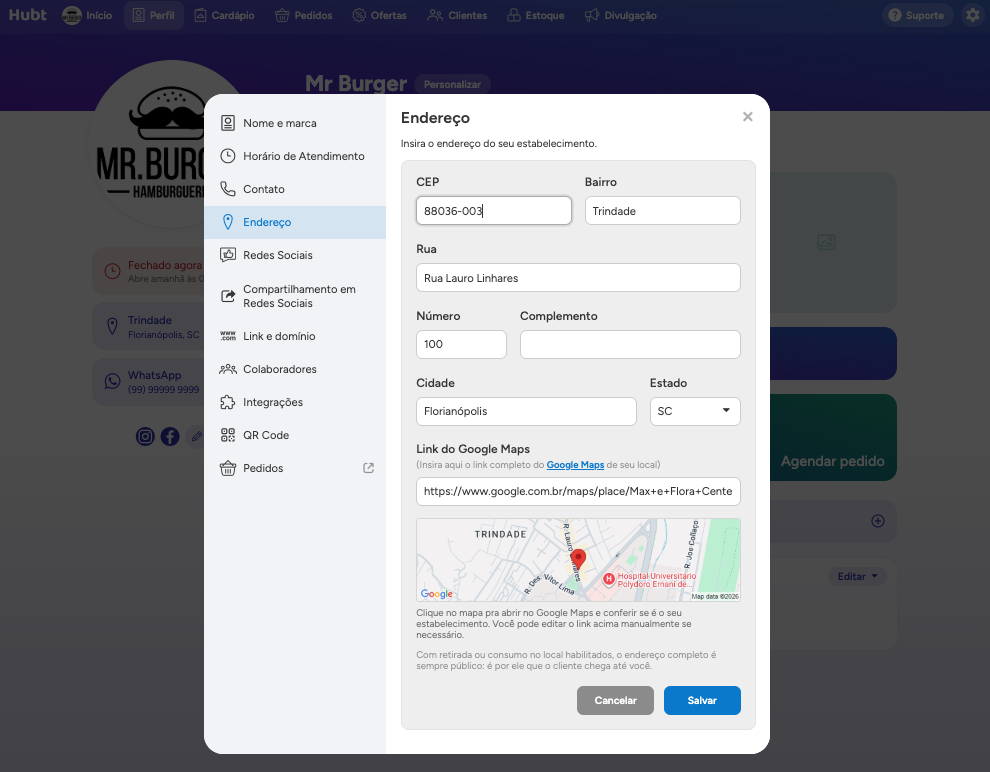Open the Pedidos tab in top navigation
990x772 pixels.
point(304,15)
